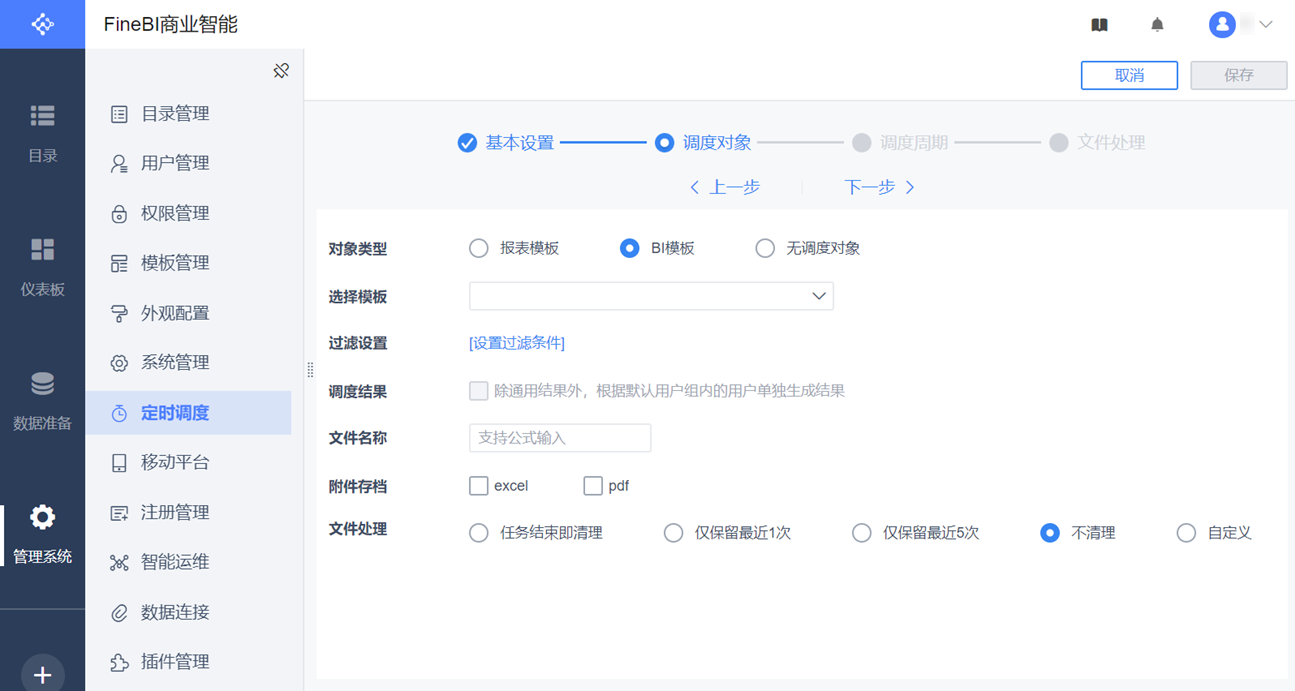Open the notifications bell icon
This screenshot has height=691, width=1295.
tap(1157, 25)
